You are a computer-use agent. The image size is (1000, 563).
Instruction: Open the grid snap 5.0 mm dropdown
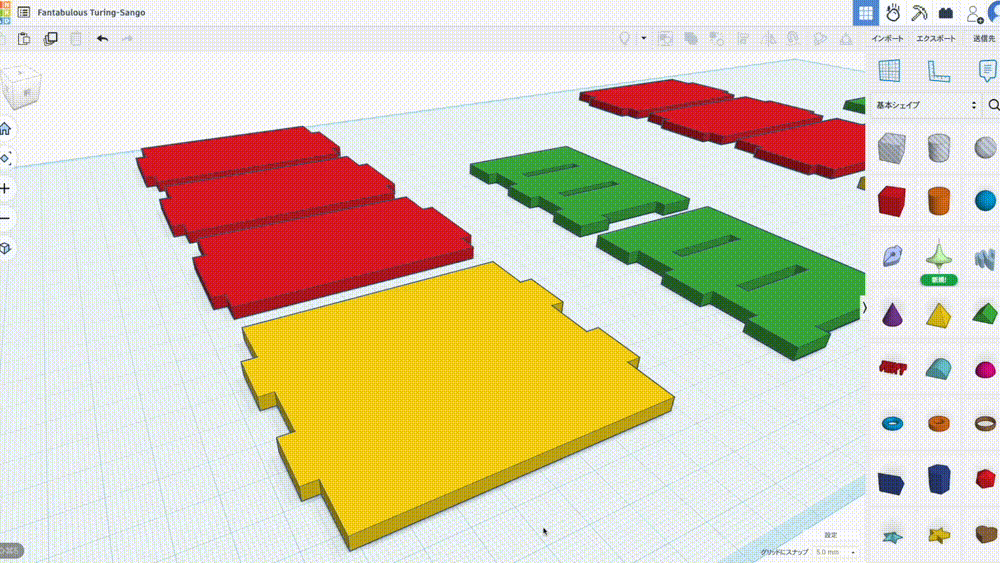coord(835,552)
